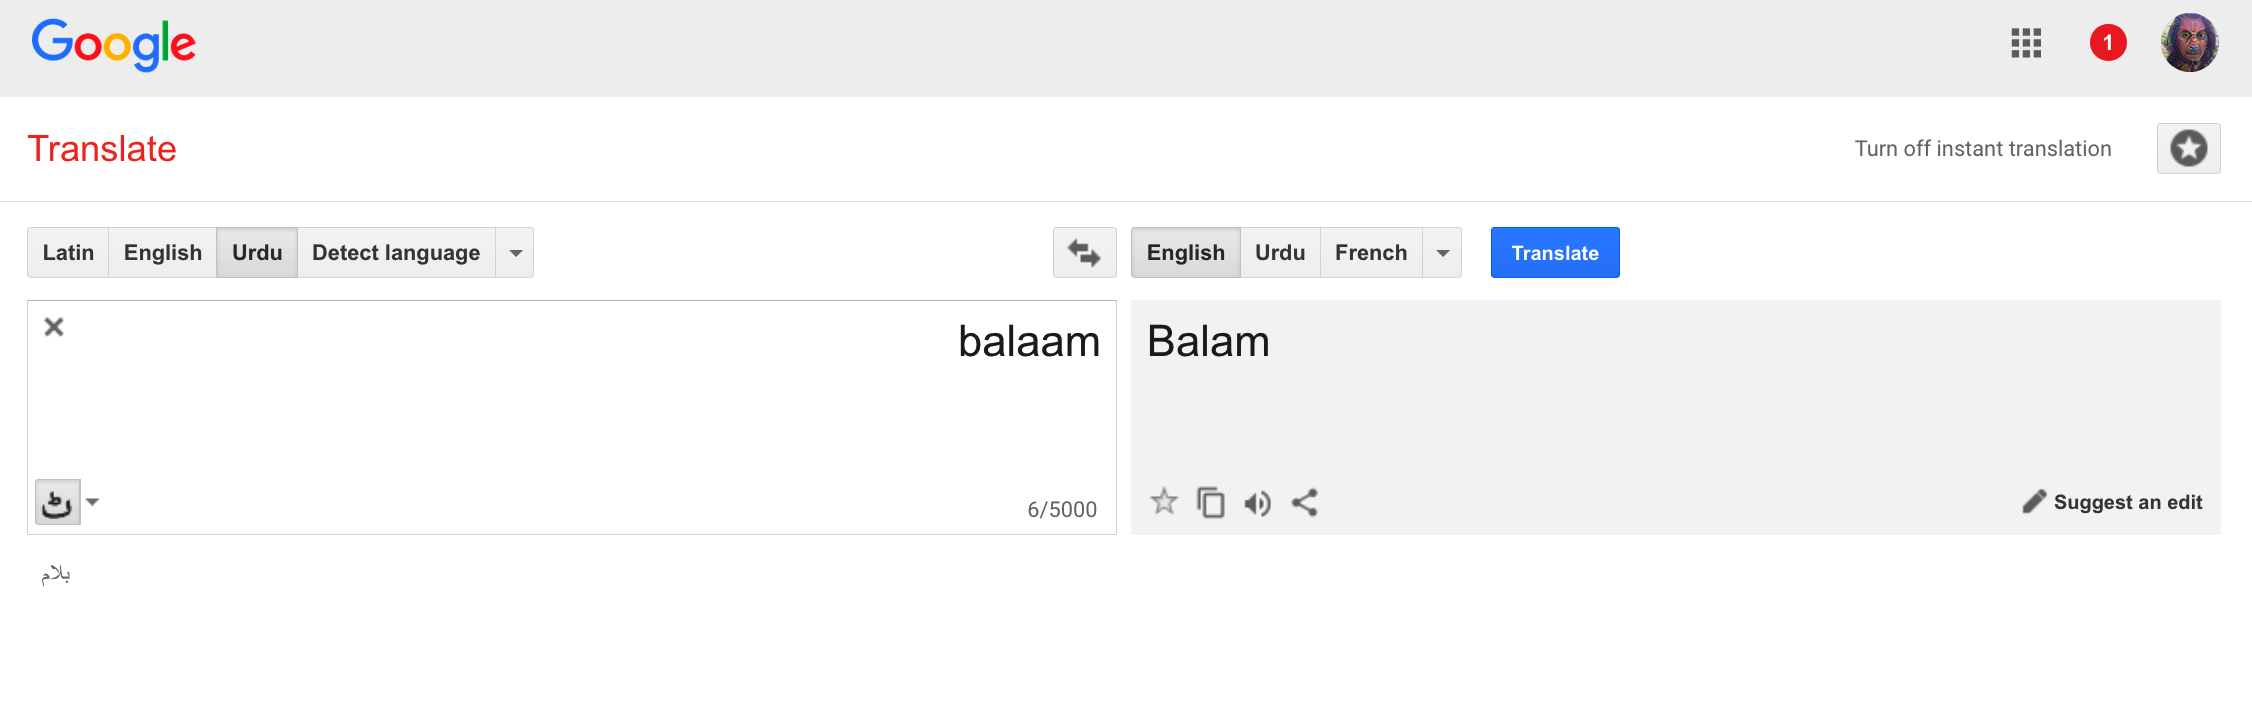Select French as target language
This screenshot has height=728, width=2252.
[x=1370, y=253]
